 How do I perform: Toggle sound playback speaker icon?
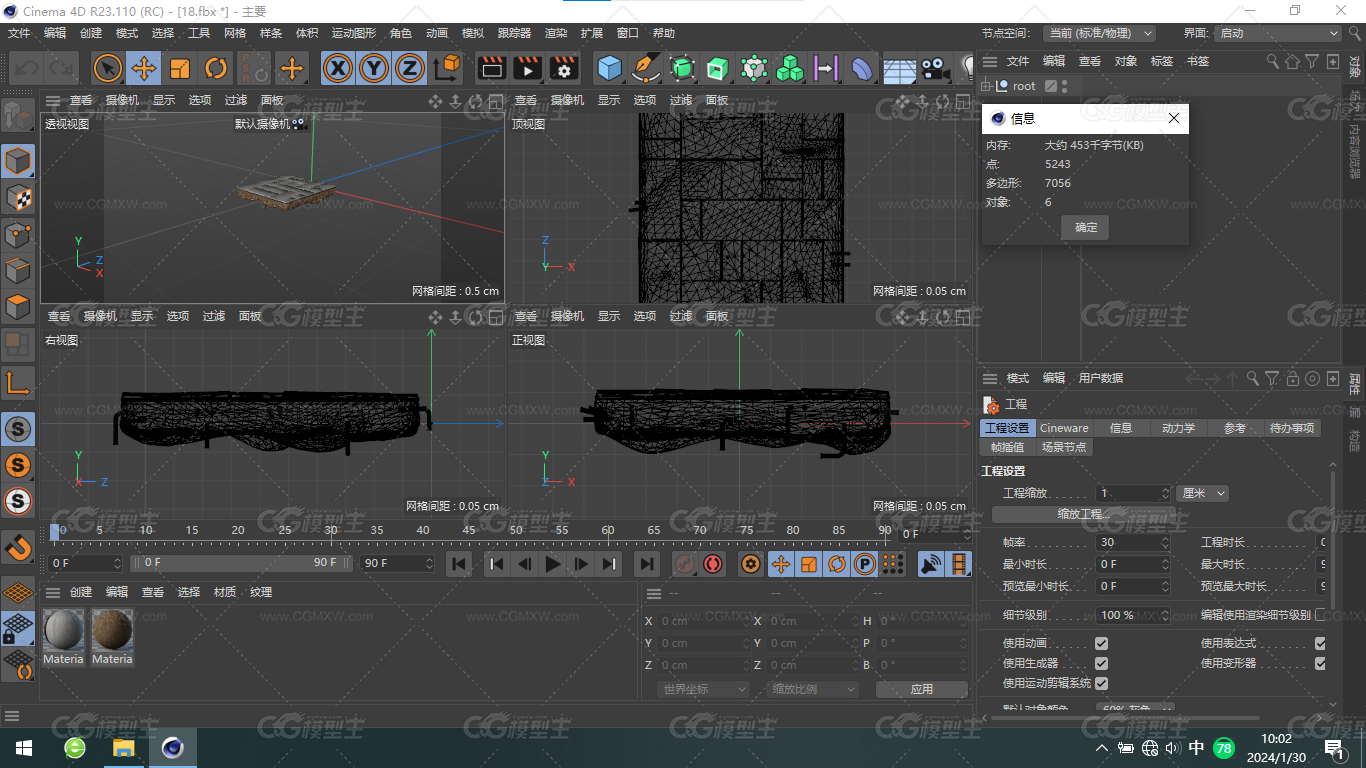931,564
